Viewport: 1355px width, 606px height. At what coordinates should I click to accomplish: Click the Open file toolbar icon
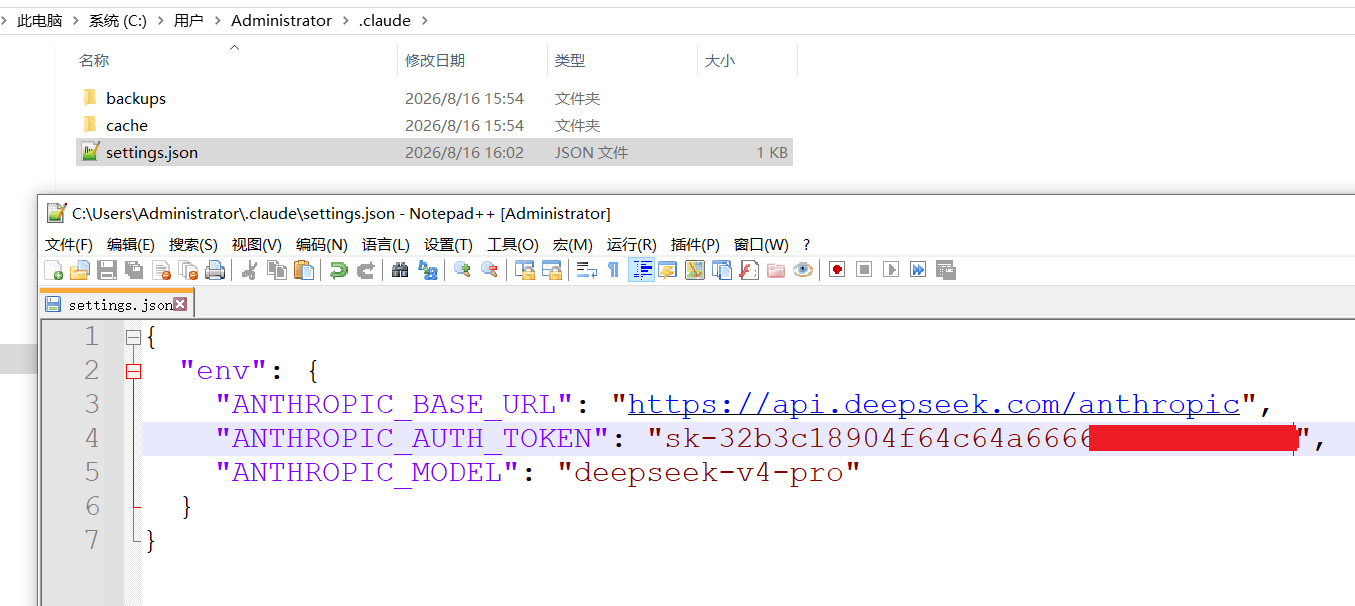[80, 270]
